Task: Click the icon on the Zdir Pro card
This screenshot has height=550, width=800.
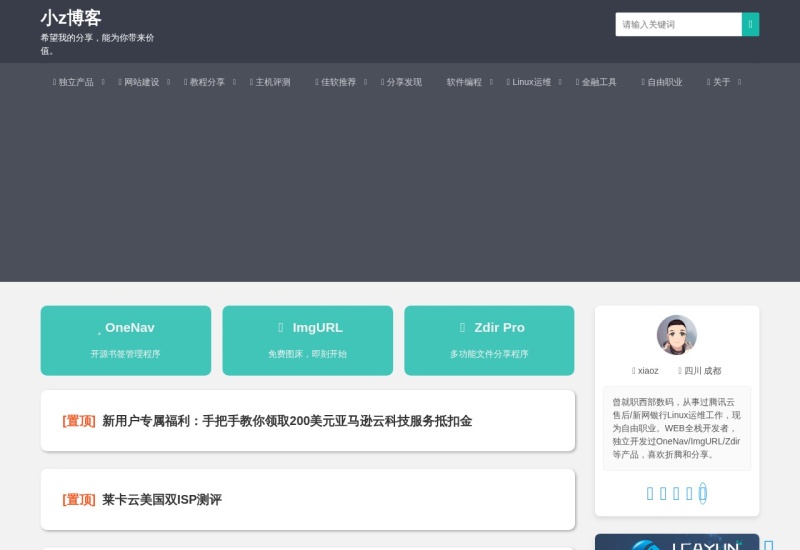Action: pos(462,328)
